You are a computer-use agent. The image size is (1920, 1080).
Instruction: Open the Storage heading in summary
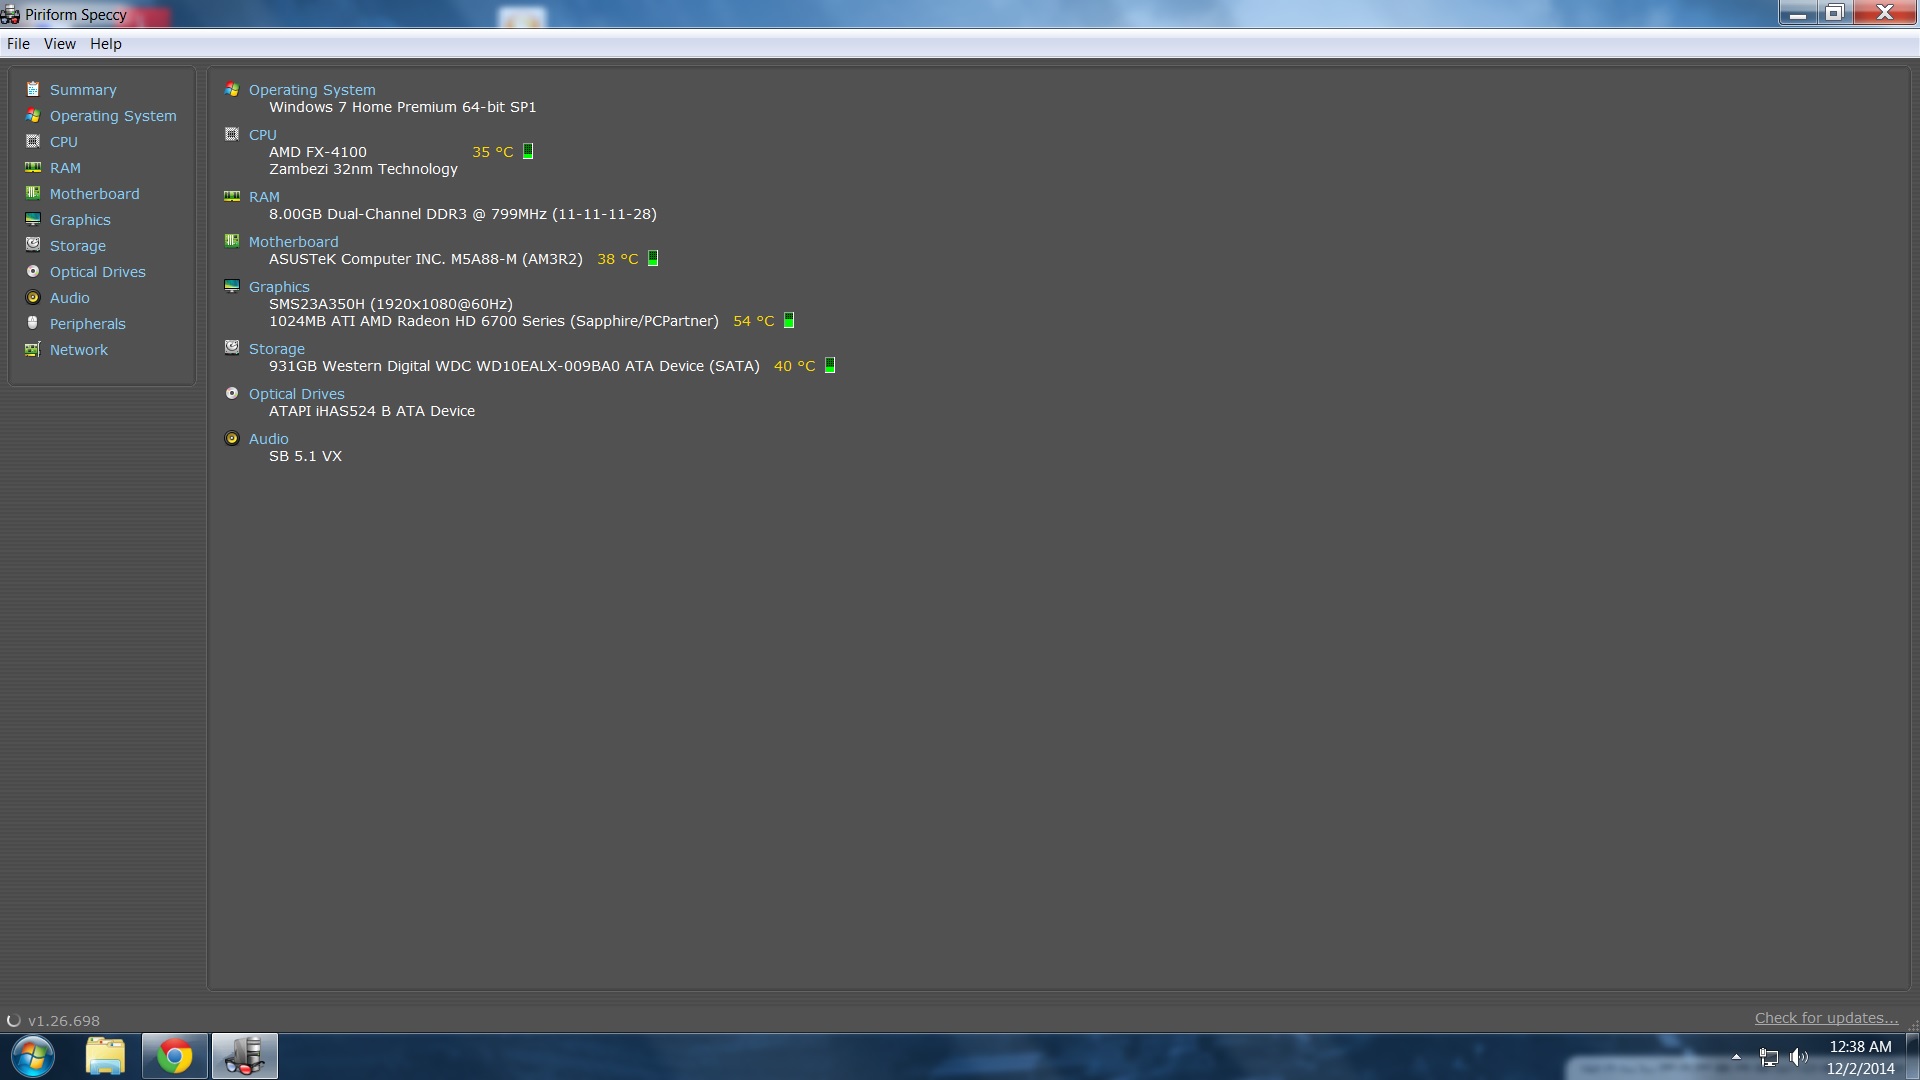point(277,349)
